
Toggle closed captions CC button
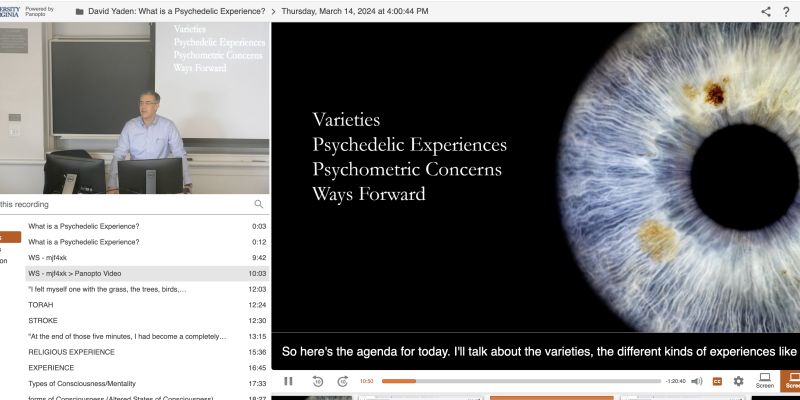point(717,381)
